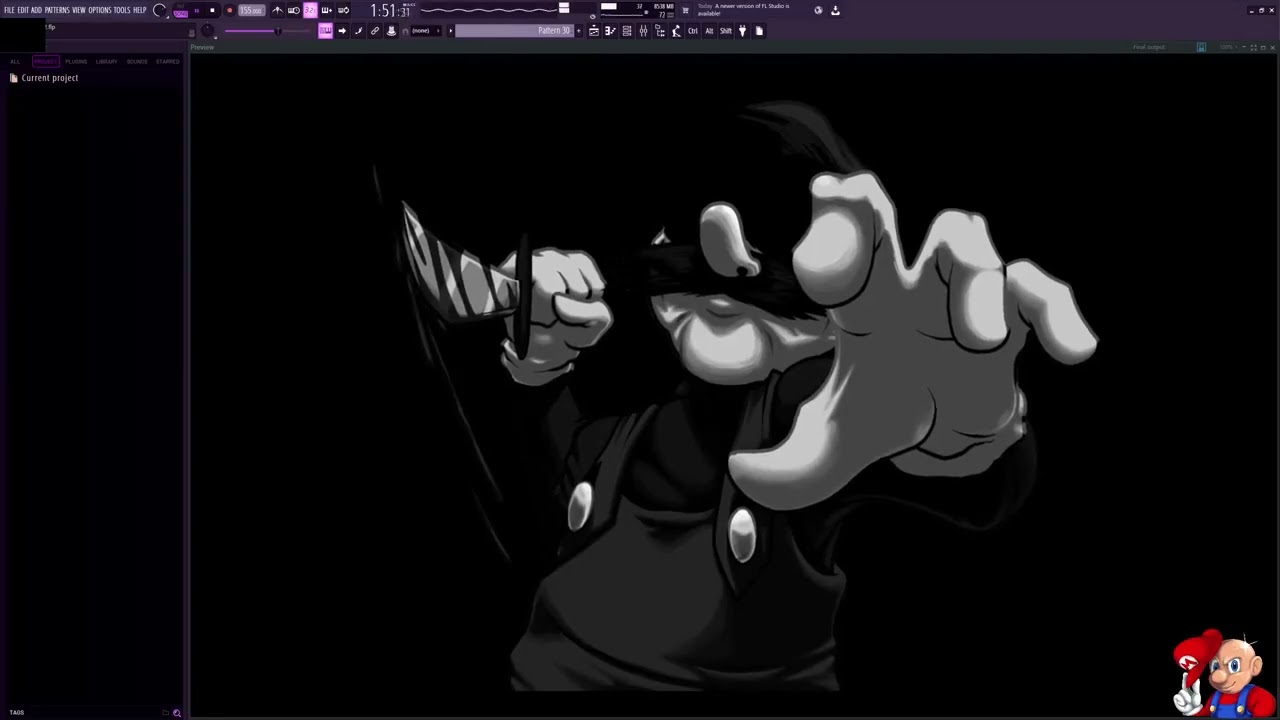The height and width of the screenshot is (720, 1280).
Task: Click the TAGS label in browser
Action: pos(17,712)
